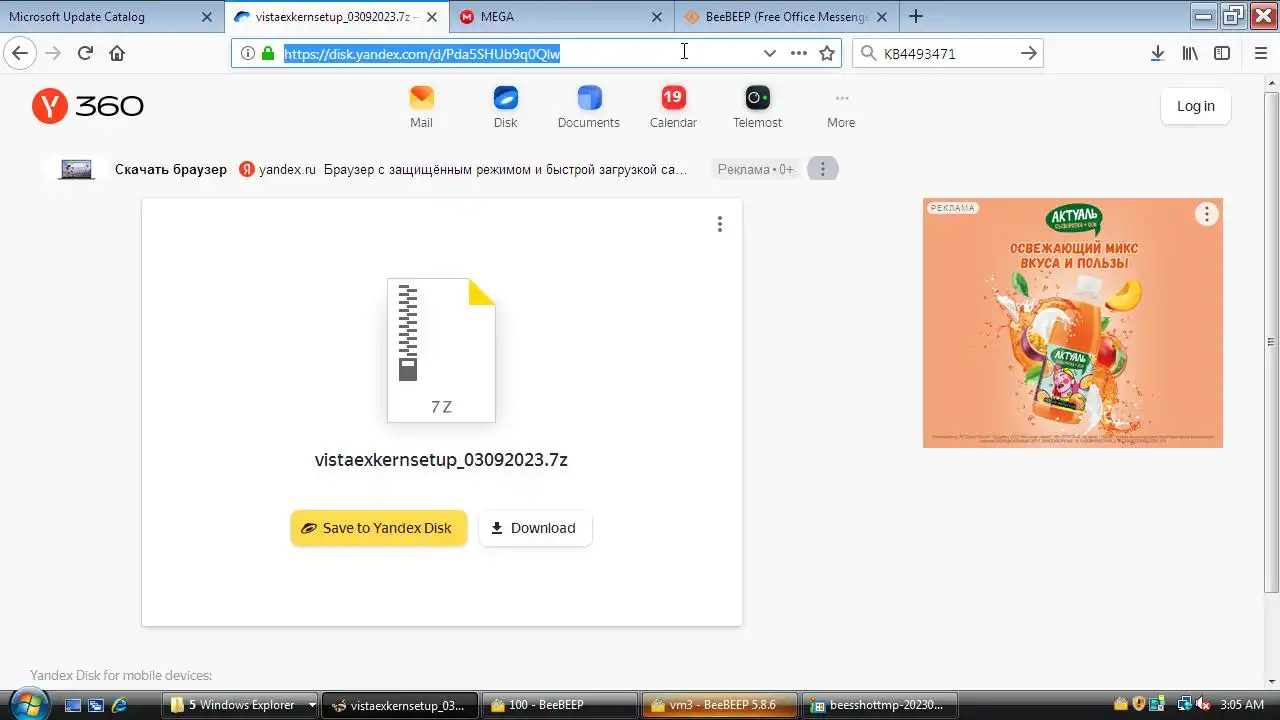Open the file card three-dot menu
Screen dimensions: 1280x720
(719, 224)
